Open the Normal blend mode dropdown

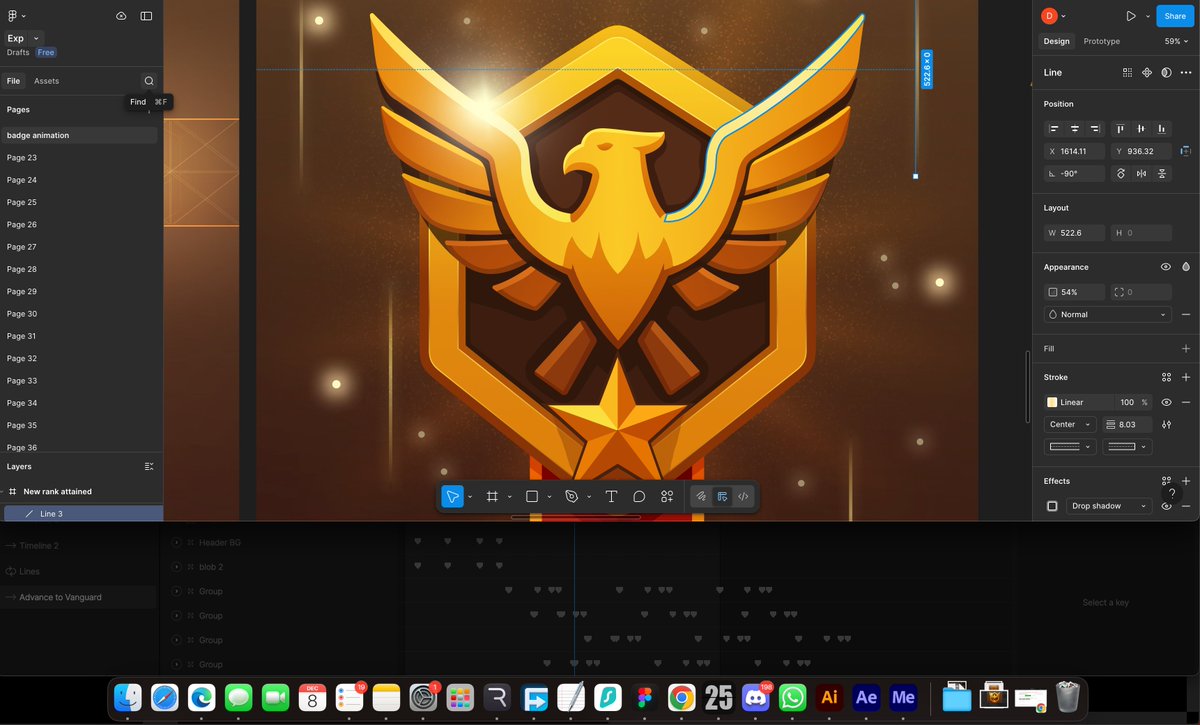(1107, 314)
